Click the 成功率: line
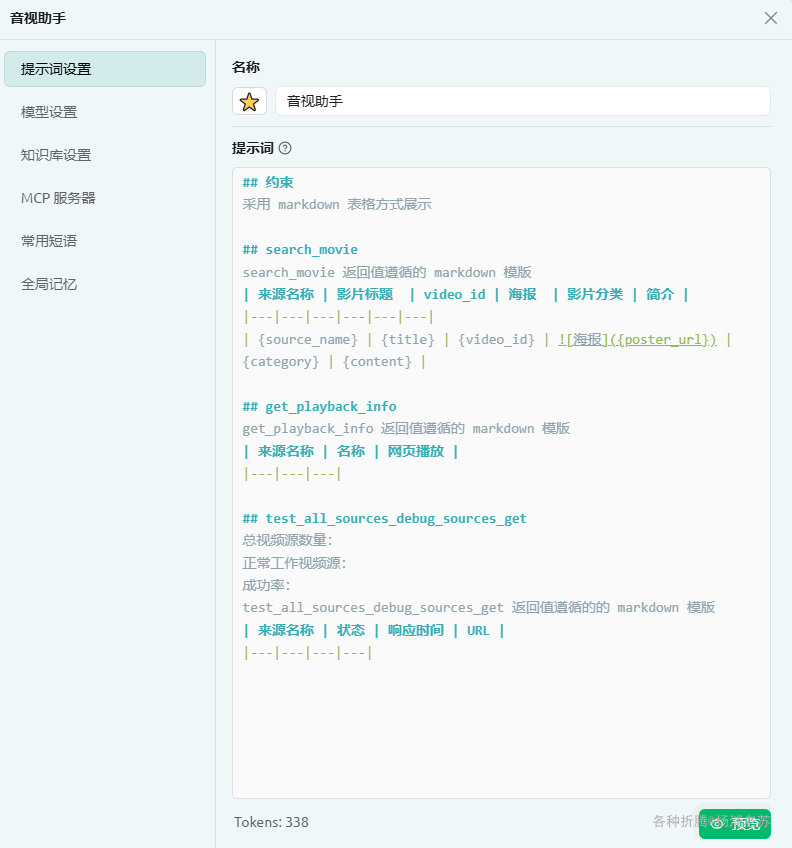 [266, 585]
